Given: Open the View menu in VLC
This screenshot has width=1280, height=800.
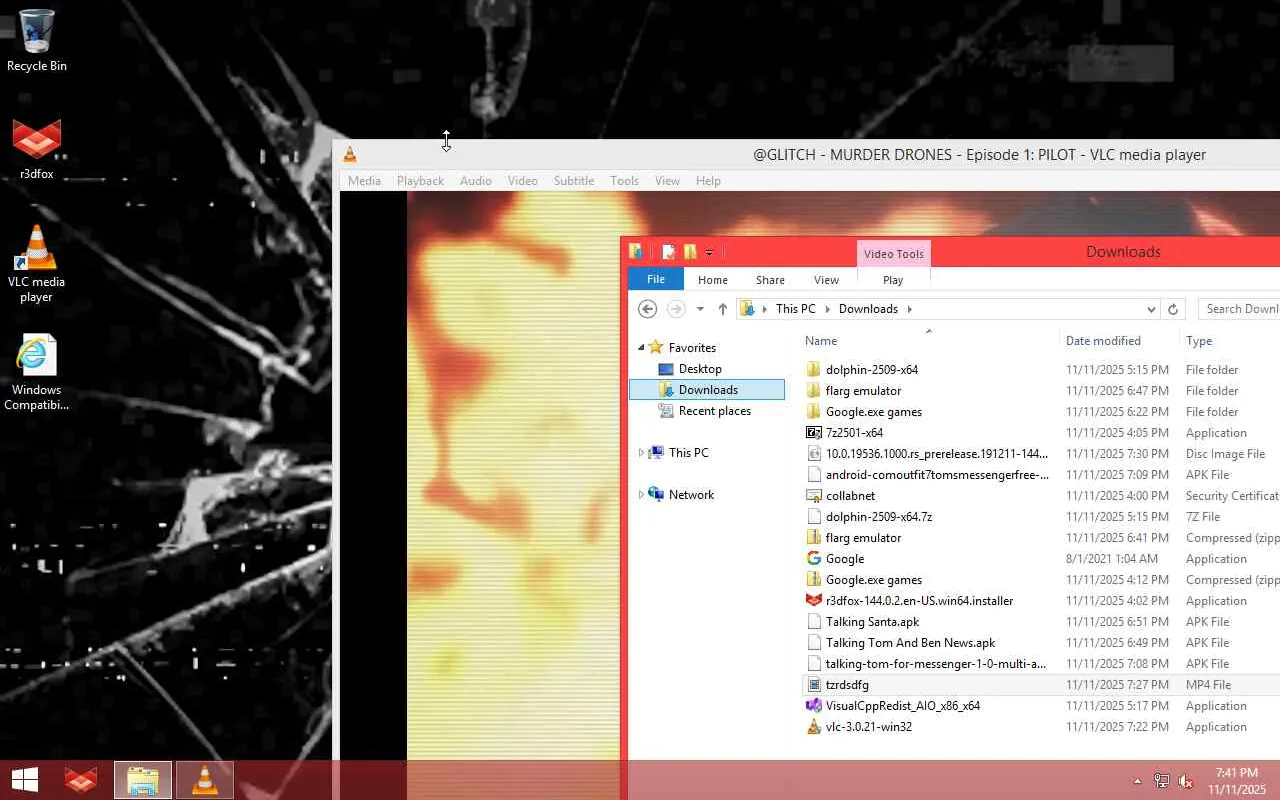Looking at the screenshot, I should click(x=667, y=181).
